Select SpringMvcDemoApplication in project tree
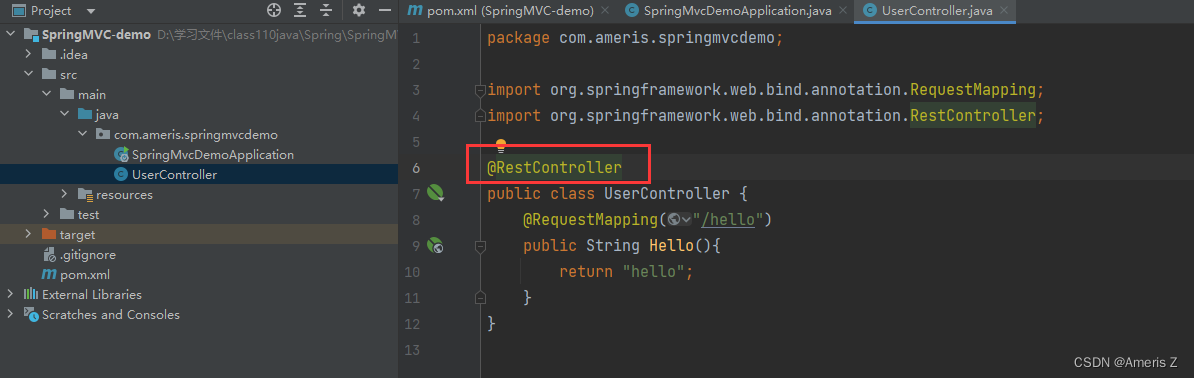This screenshot has width=1194, height=378. pyautogui.click(x=199, y=155)
